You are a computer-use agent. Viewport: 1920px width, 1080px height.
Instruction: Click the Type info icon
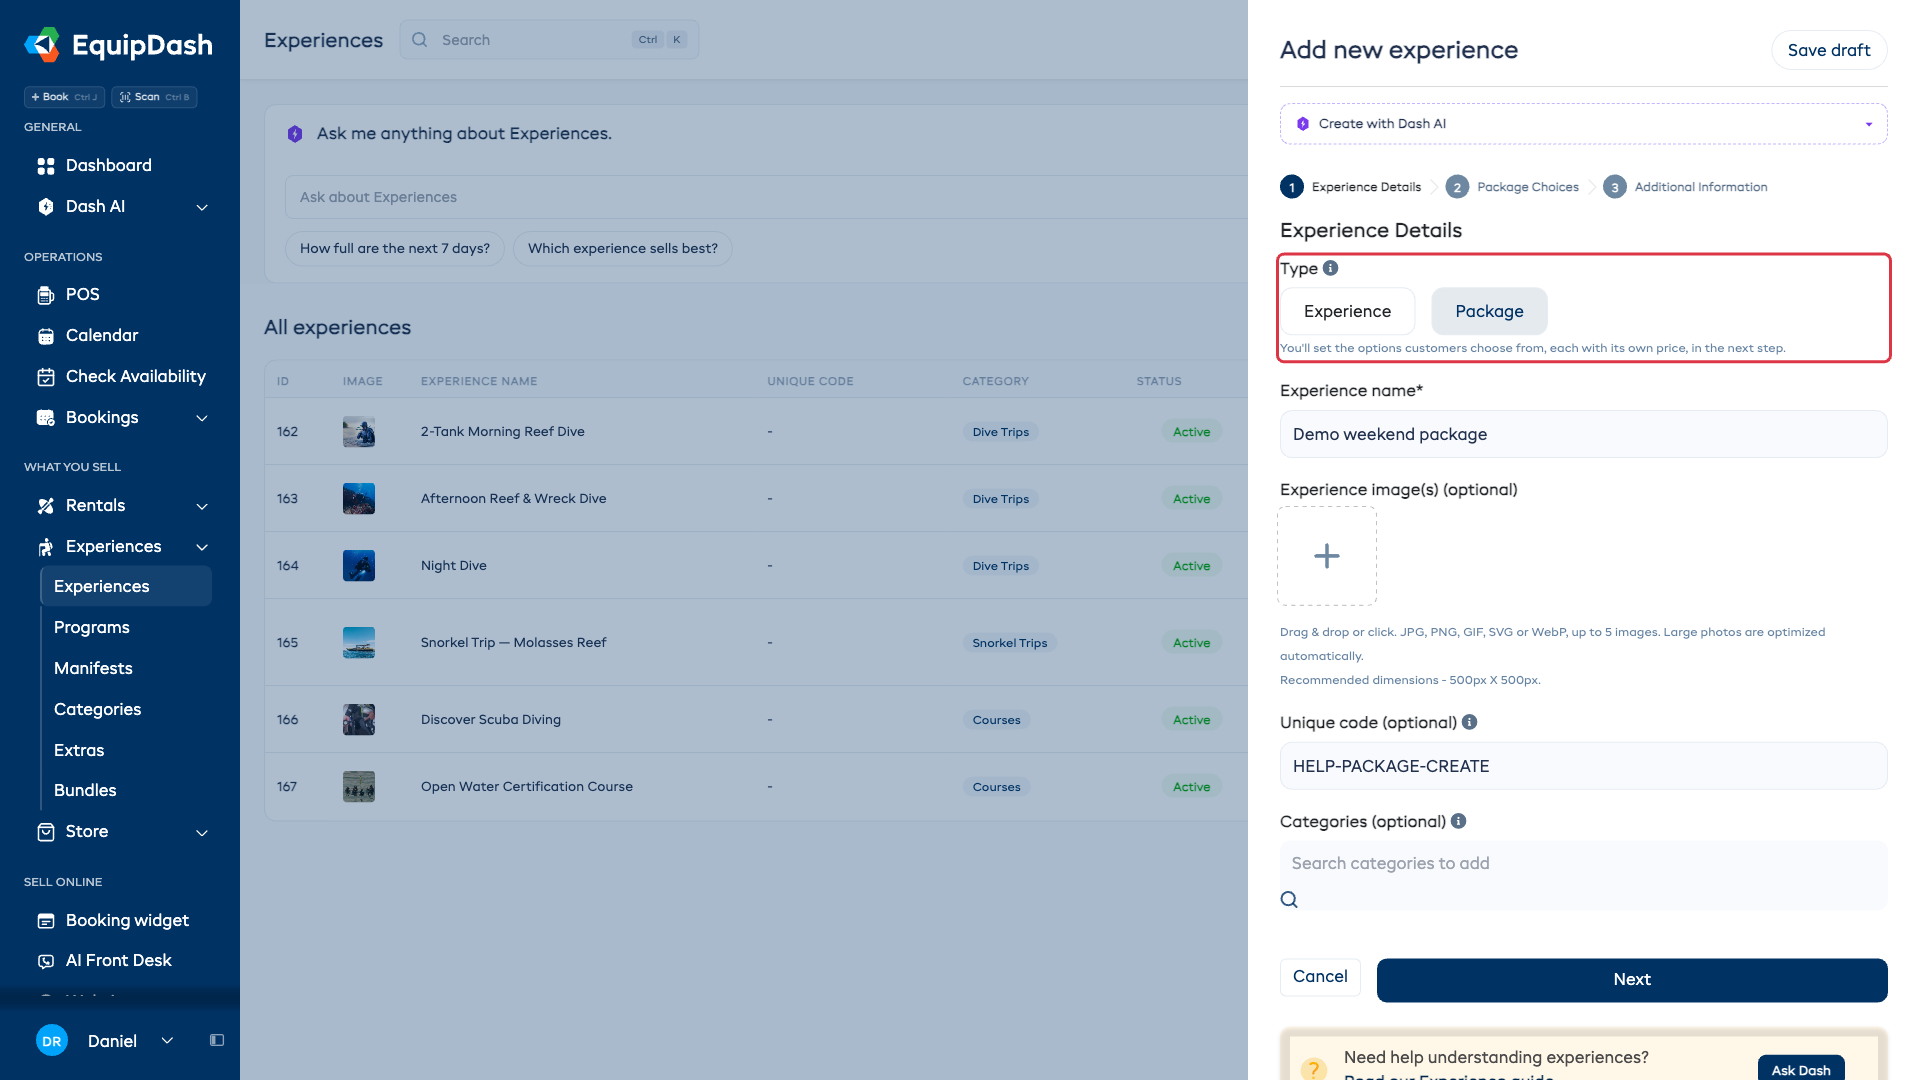click(x=1330, y=268)
